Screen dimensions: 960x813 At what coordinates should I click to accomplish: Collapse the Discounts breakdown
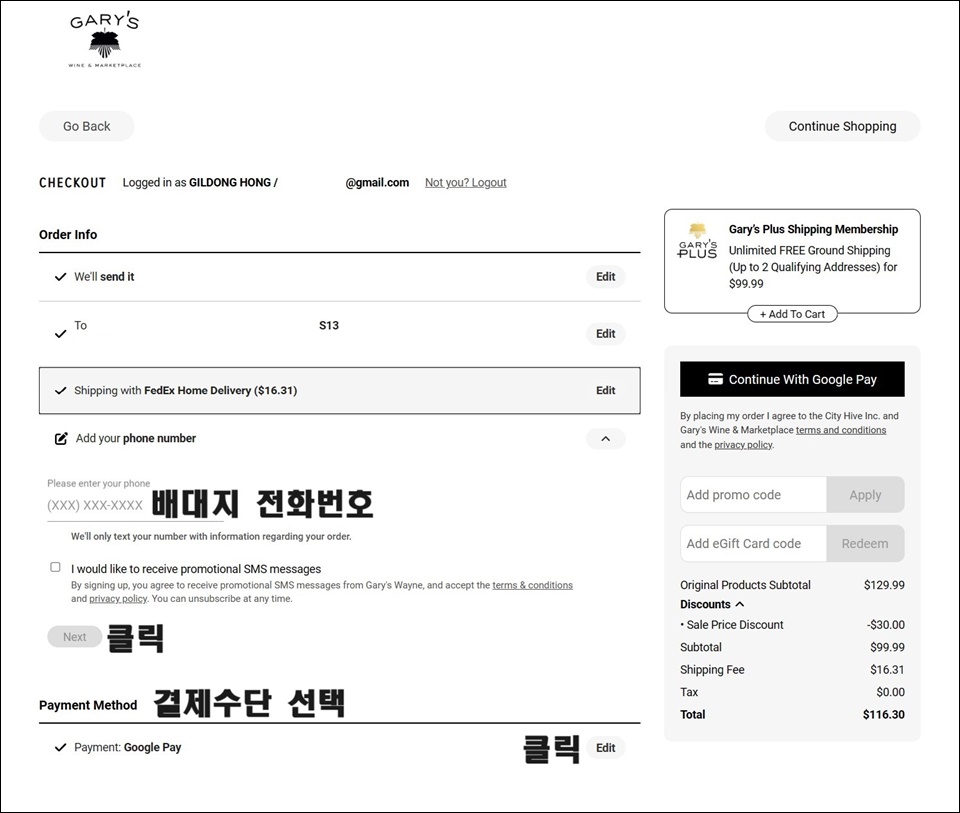pos(740,604)
